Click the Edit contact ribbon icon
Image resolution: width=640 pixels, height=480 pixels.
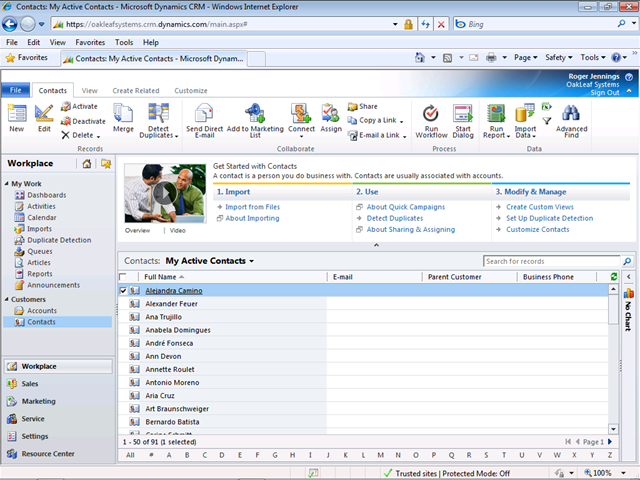pos(44,116)
